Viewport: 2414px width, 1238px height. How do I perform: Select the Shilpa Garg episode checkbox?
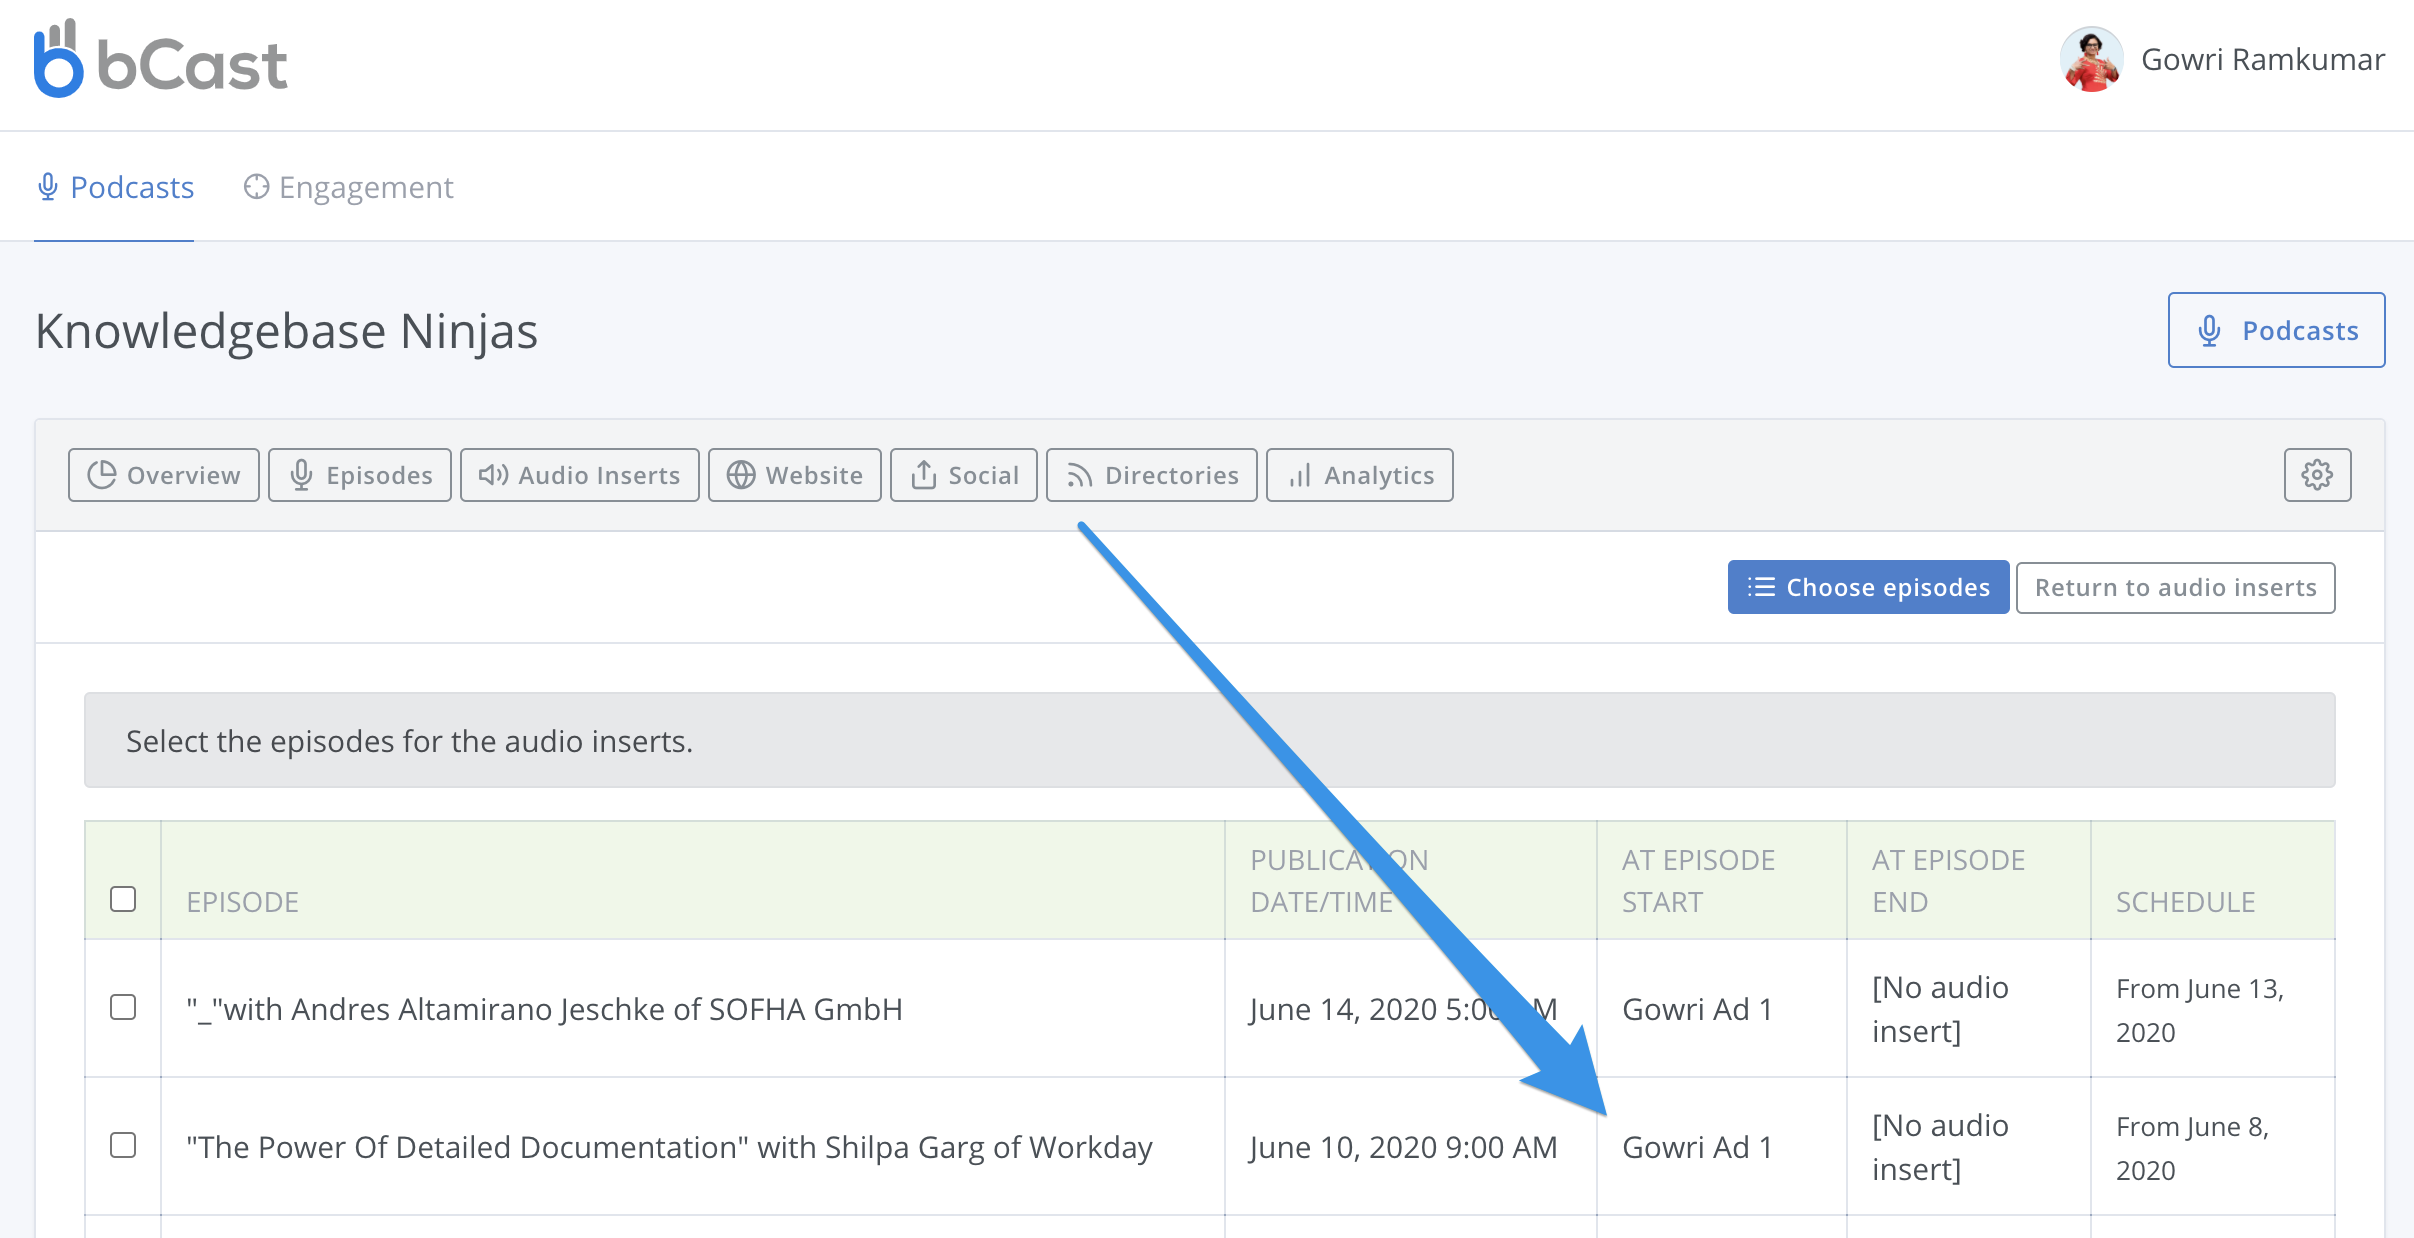(x=123, y=1145)
